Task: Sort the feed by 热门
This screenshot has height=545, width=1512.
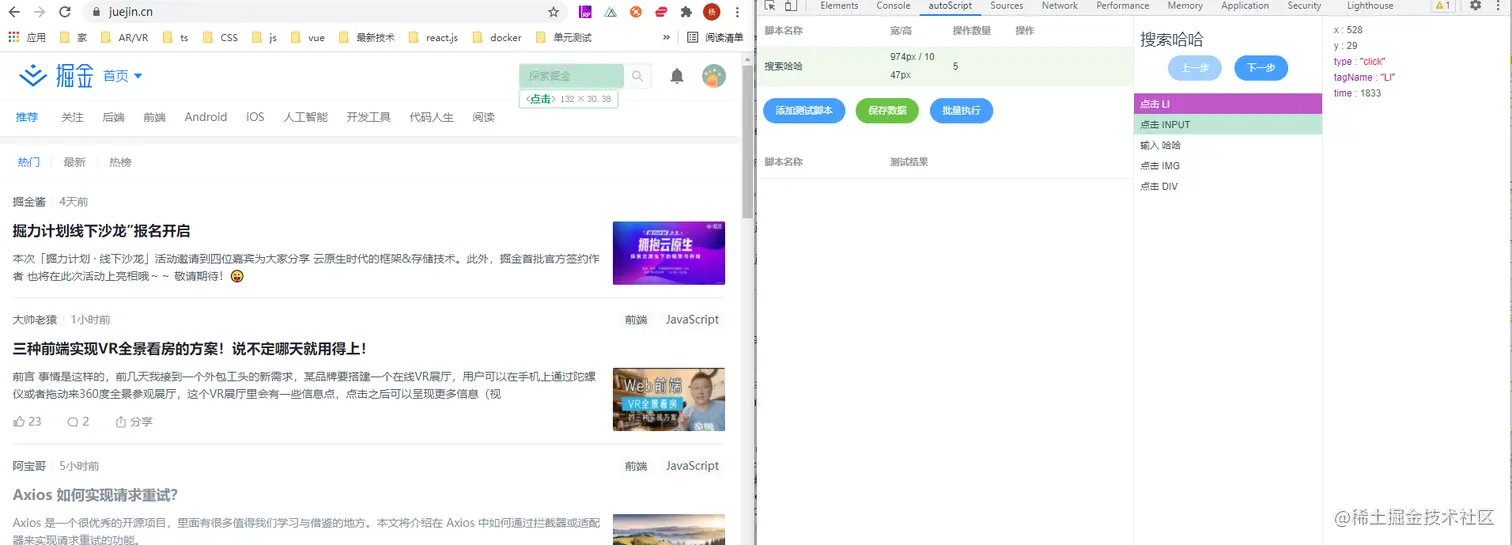Action: click(x=29, y=162)
